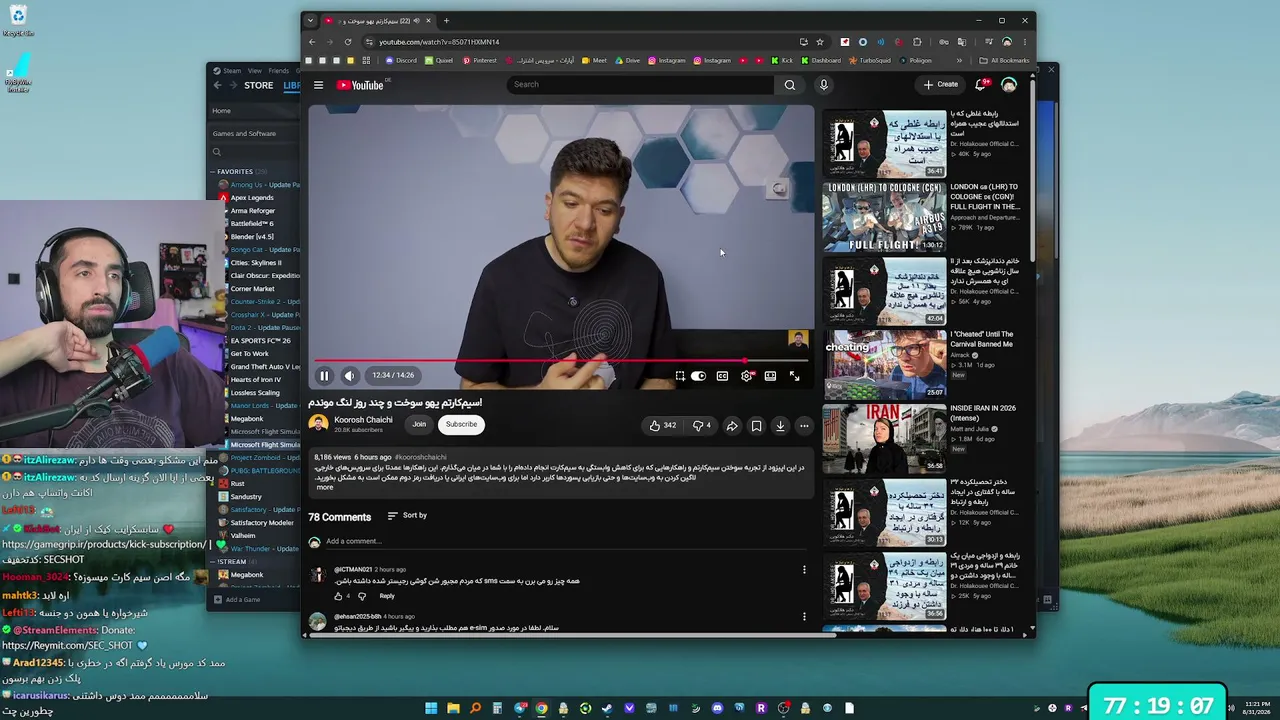
Task: Toggle the autoplay switch in the player
Action: (698, 376)
